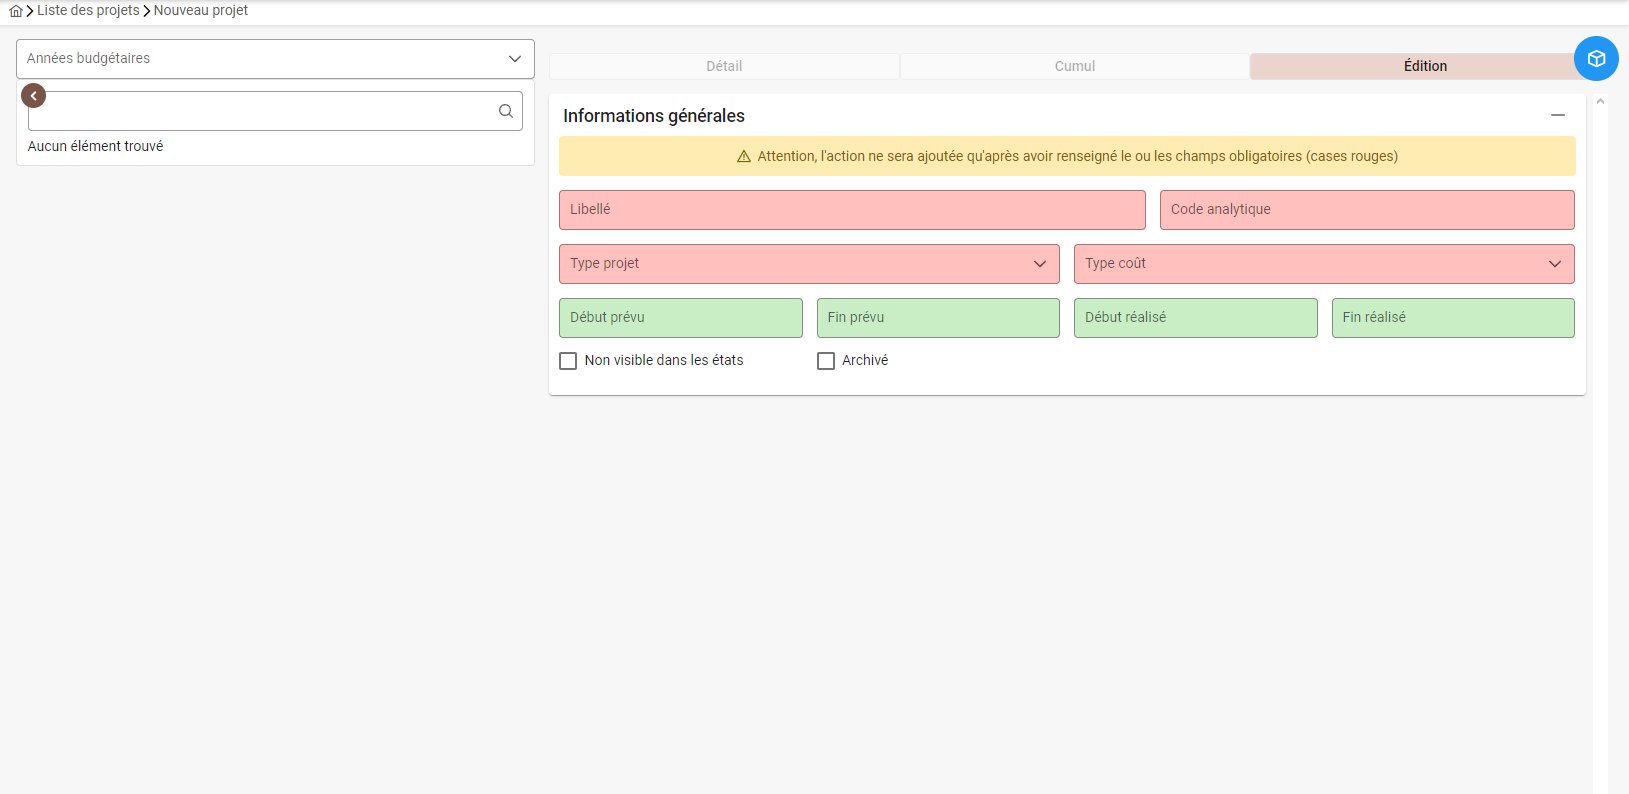The height and width of the screenshot is (794, 1629).
Task: Click the scroll-up arrow on right scrollbar
Action: (x=1600, y=102)
